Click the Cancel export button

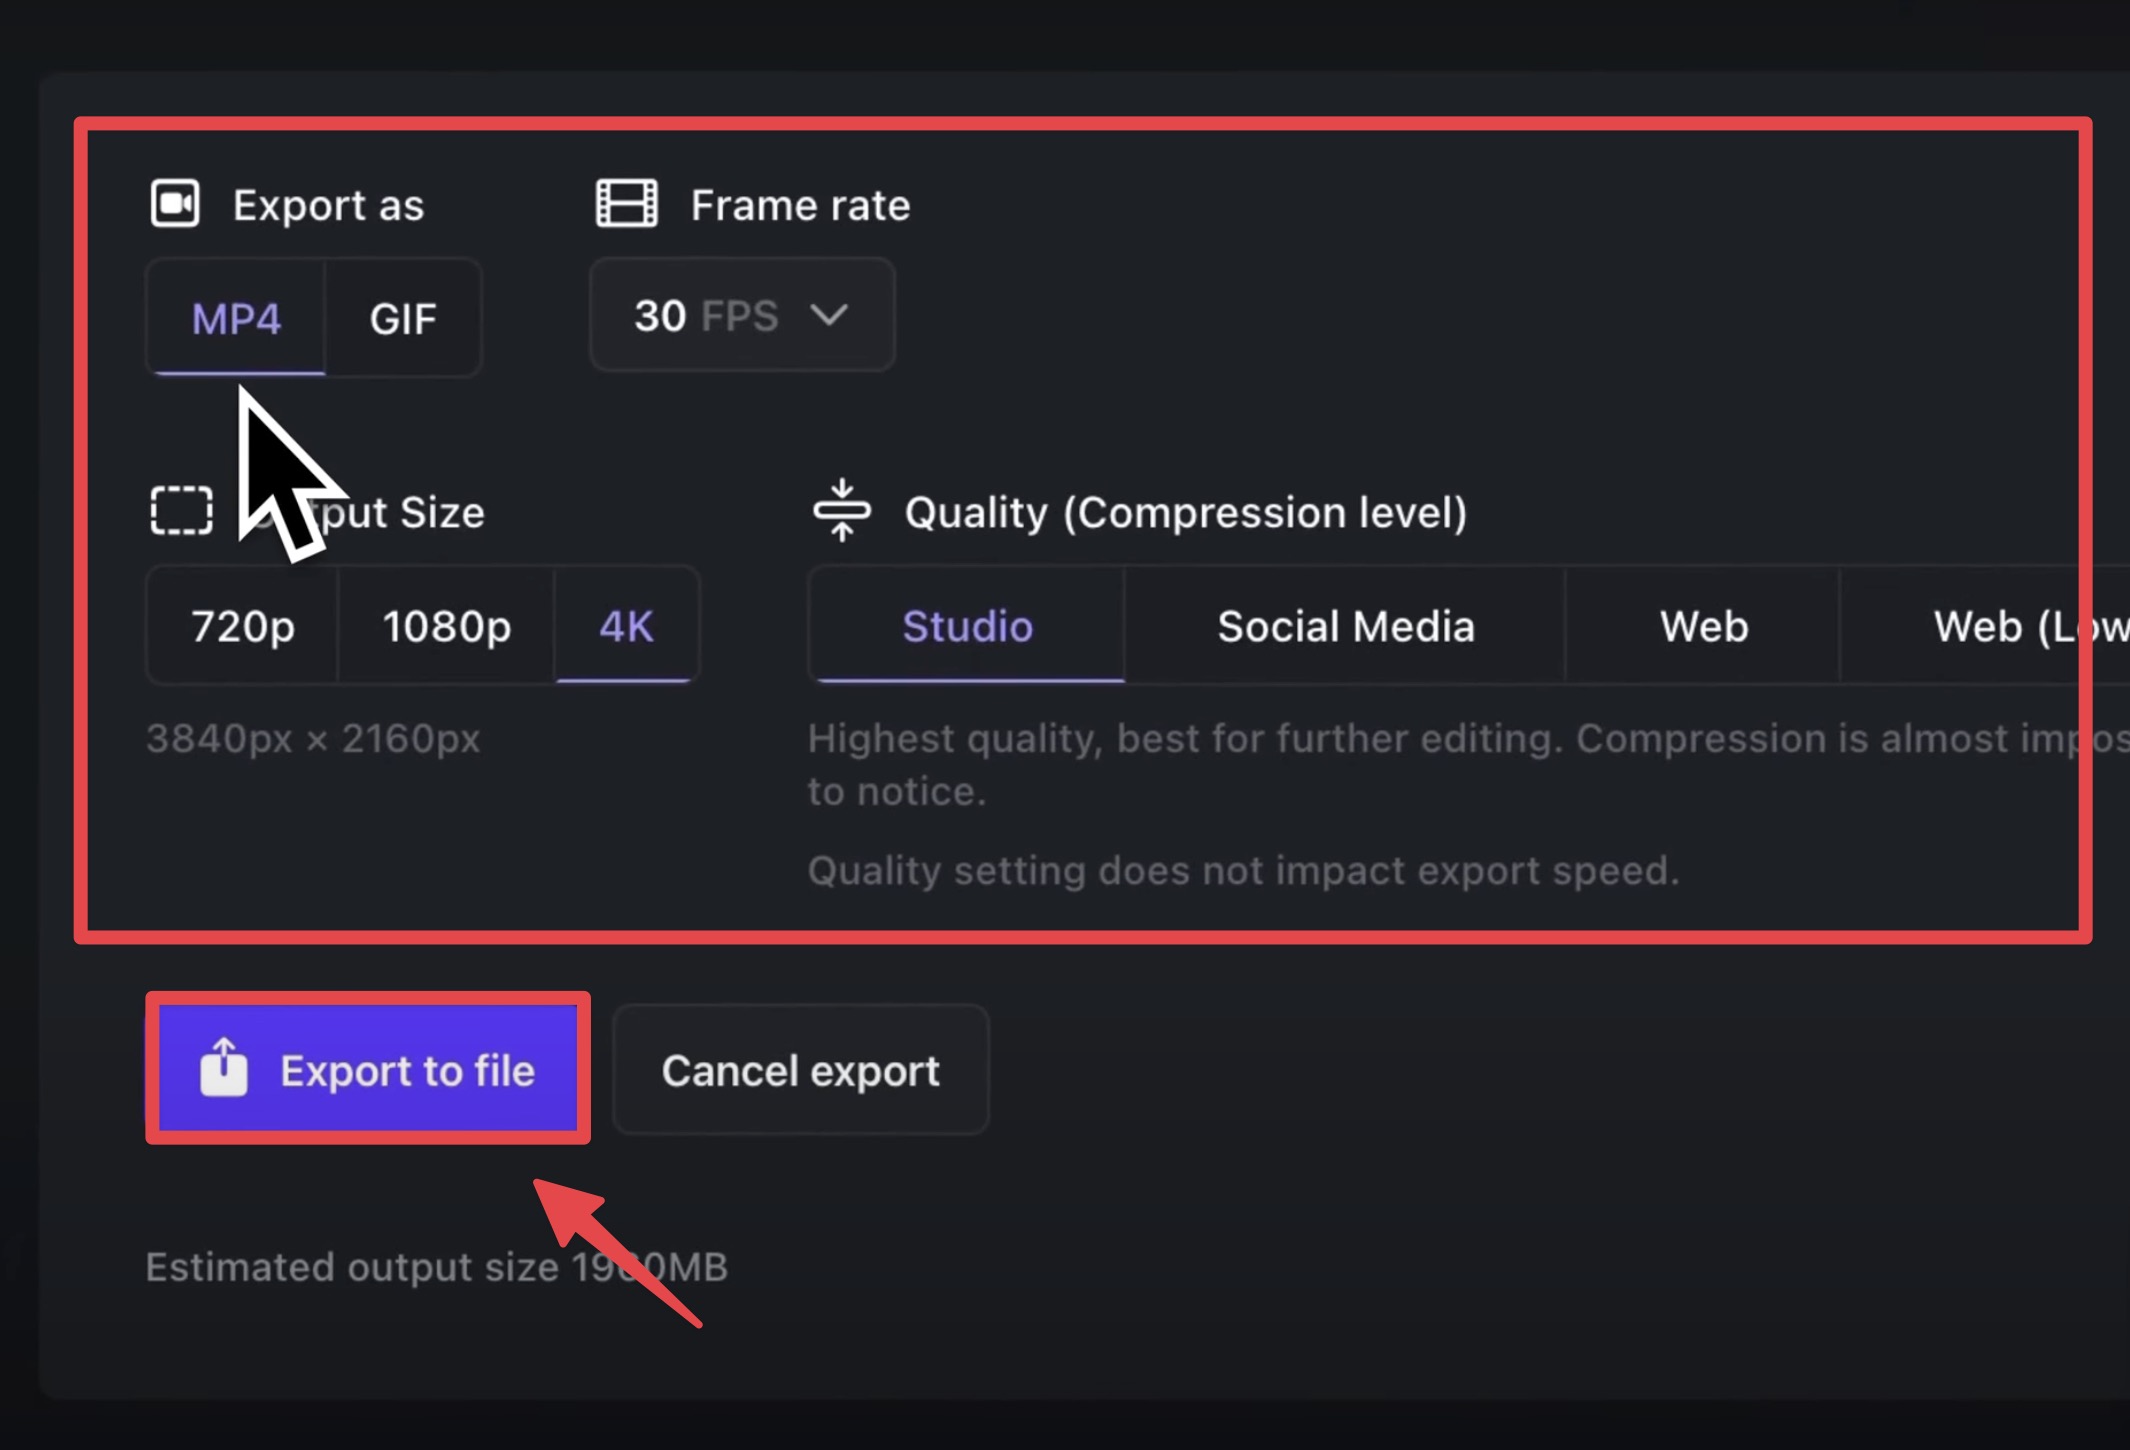click(801, 1070)
